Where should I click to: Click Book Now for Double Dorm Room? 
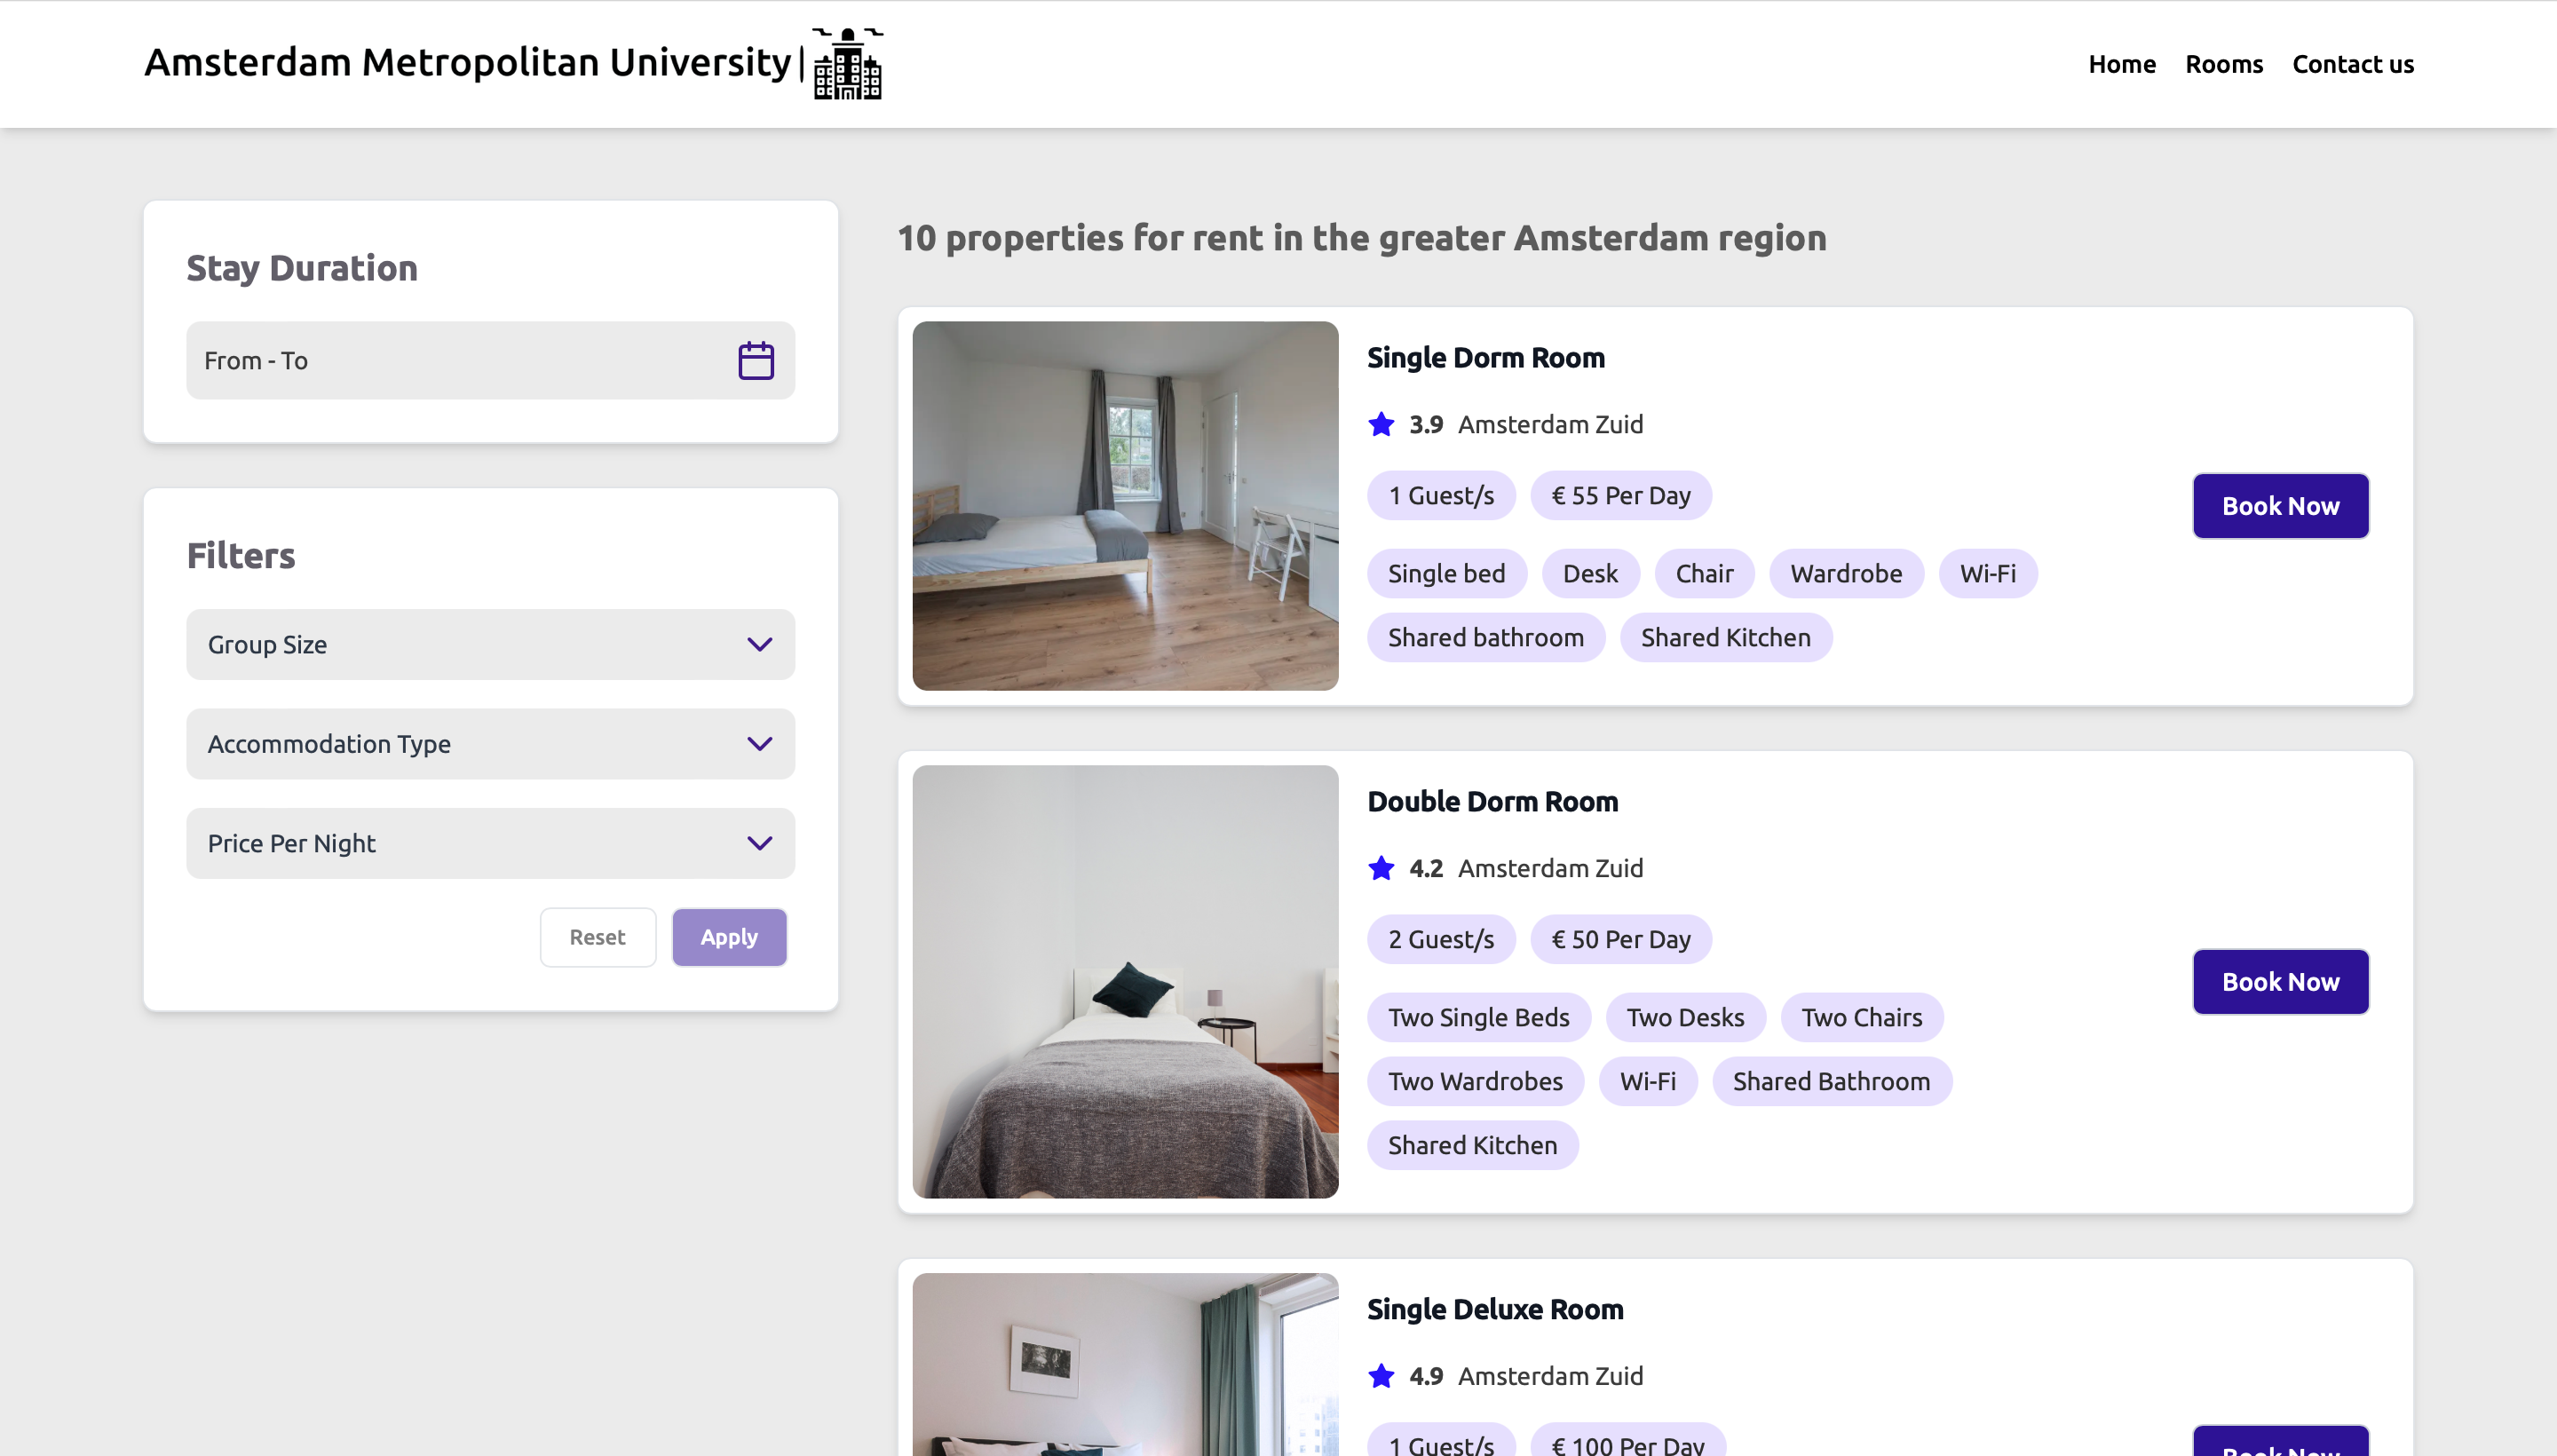pyautogui.click(x=2279, y=982)
